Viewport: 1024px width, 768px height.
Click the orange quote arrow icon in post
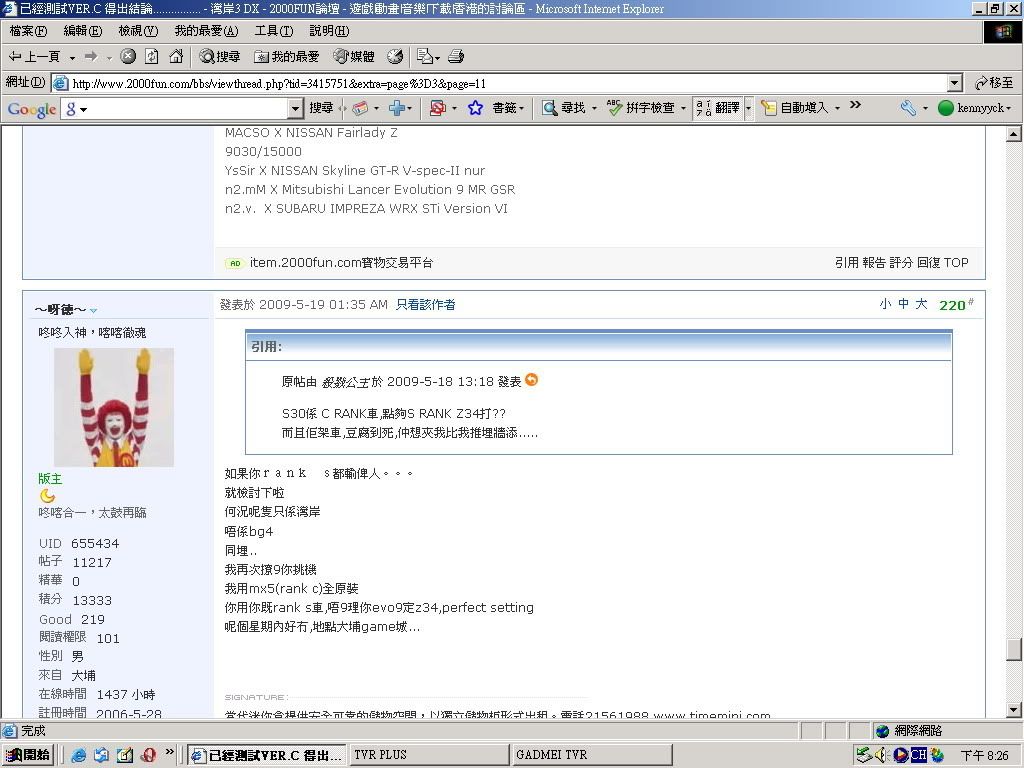tap(532, 380)
